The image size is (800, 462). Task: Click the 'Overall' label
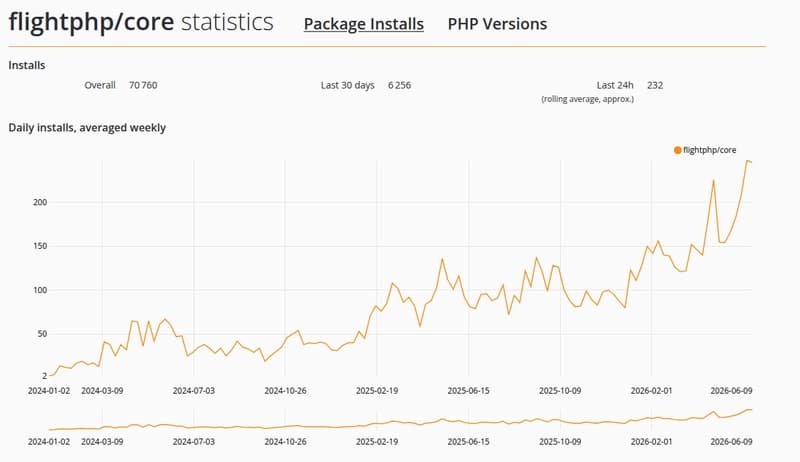click(x=100, y=85)
